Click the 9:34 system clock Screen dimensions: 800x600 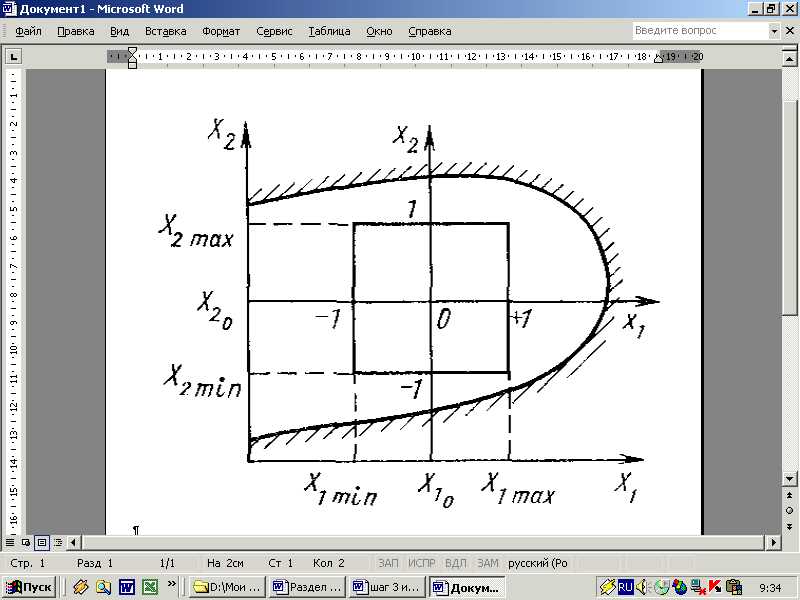point(770,588)
